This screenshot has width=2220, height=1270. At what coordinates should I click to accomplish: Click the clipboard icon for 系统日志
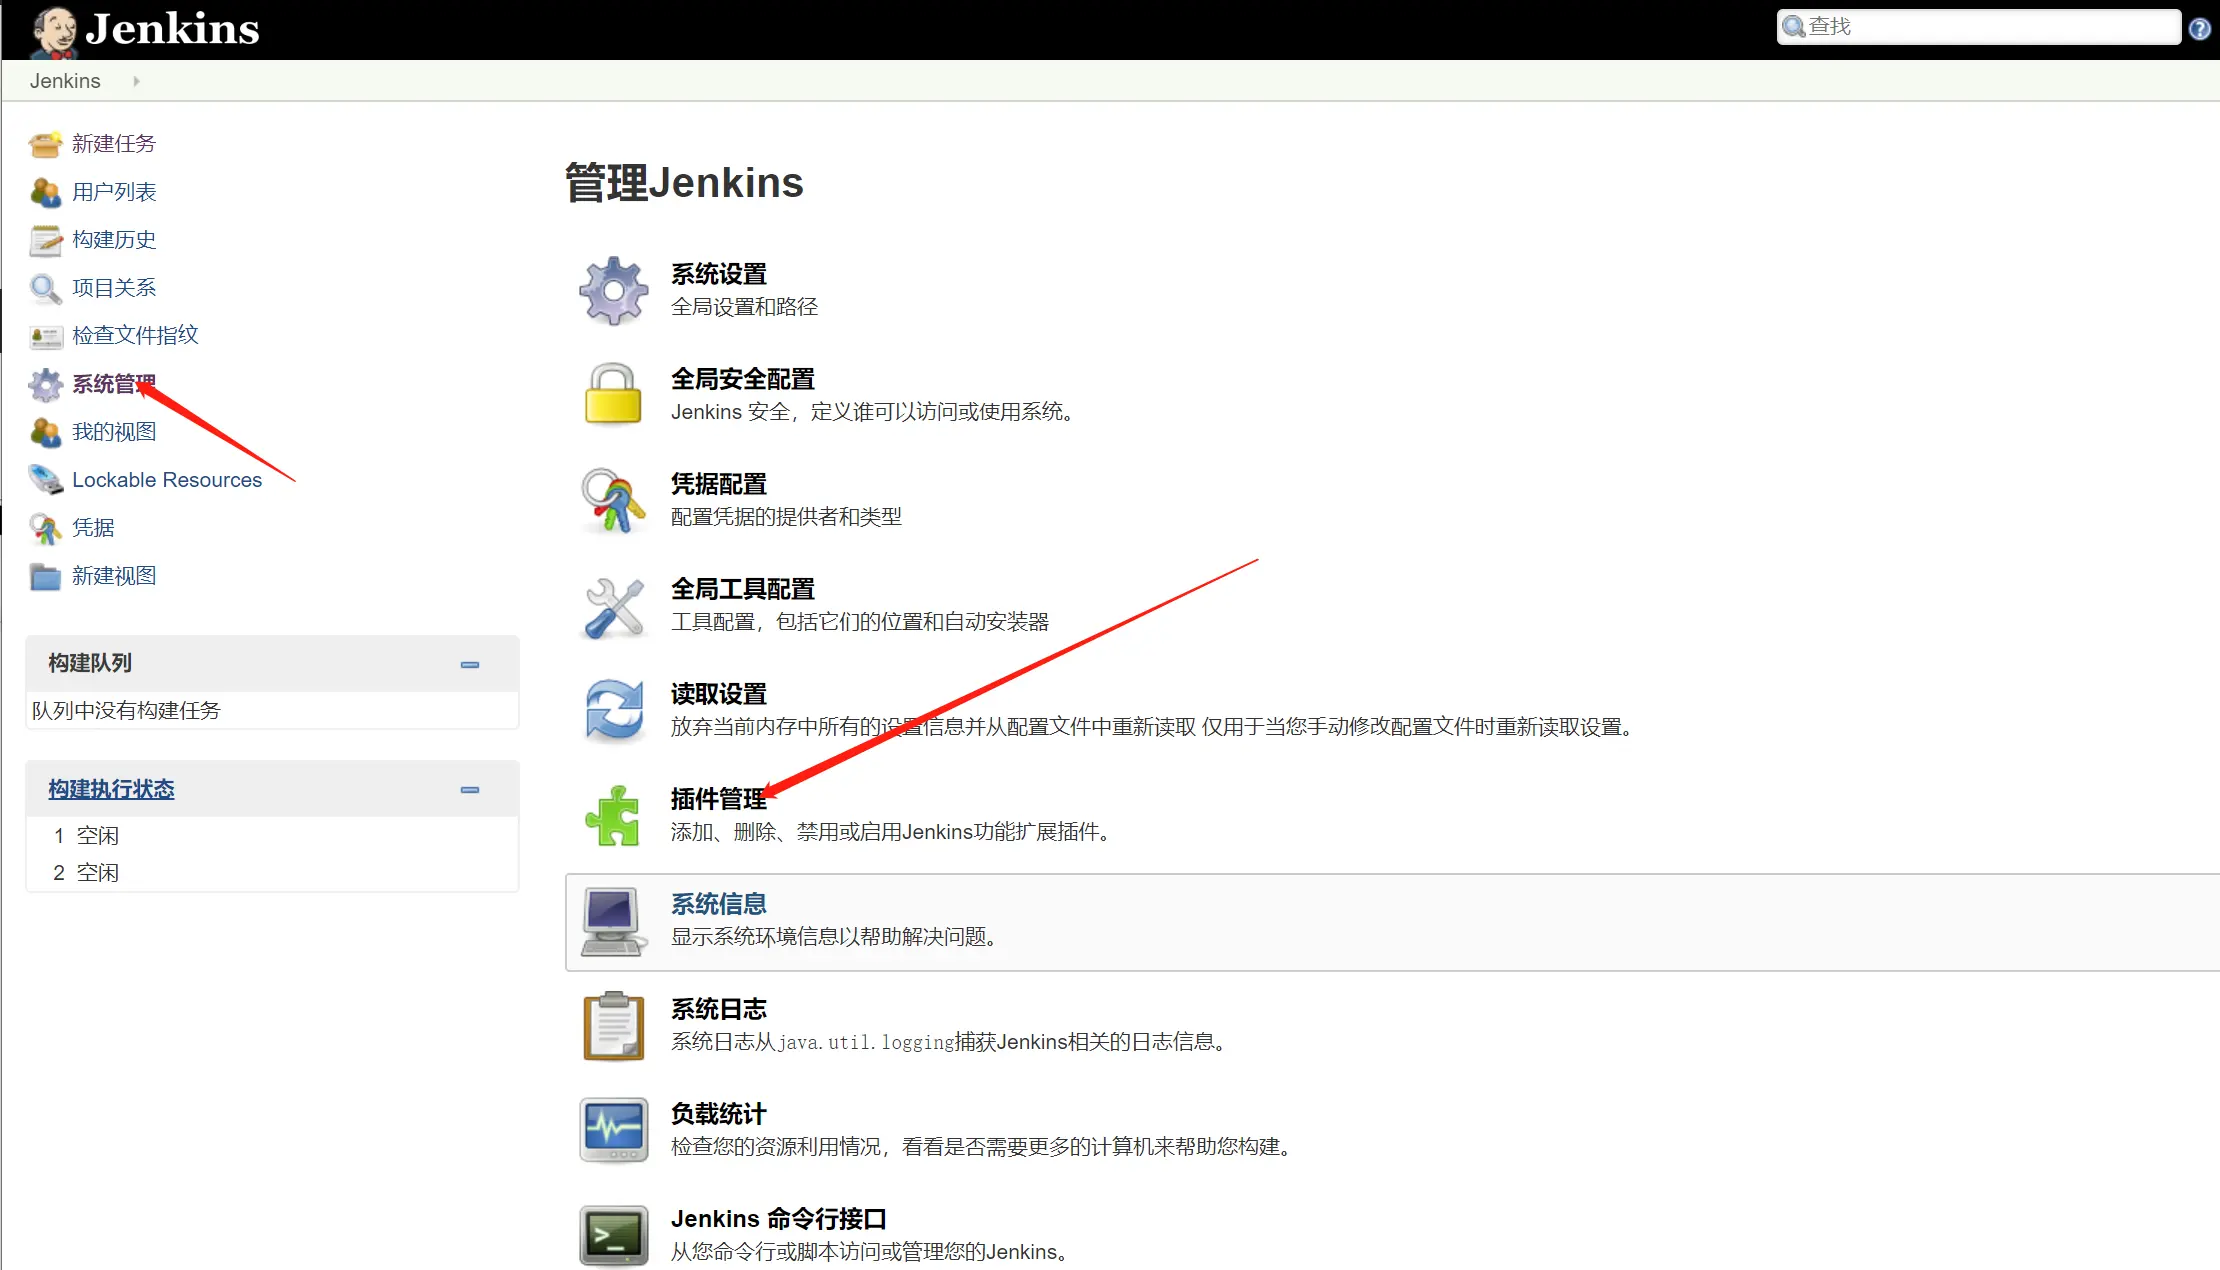(x=612, y=1026)
